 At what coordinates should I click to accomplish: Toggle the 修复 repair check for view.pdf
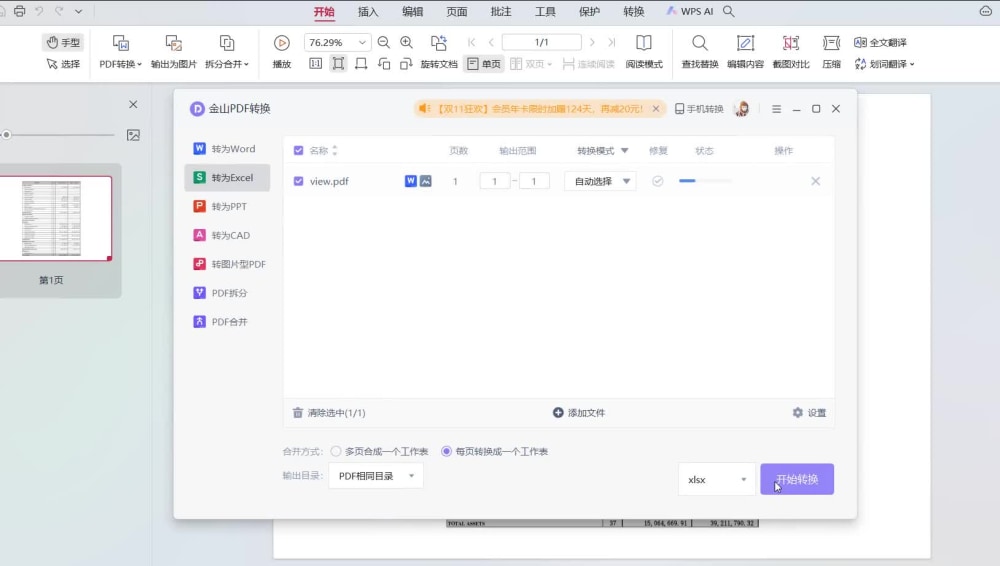click(658, 181)
